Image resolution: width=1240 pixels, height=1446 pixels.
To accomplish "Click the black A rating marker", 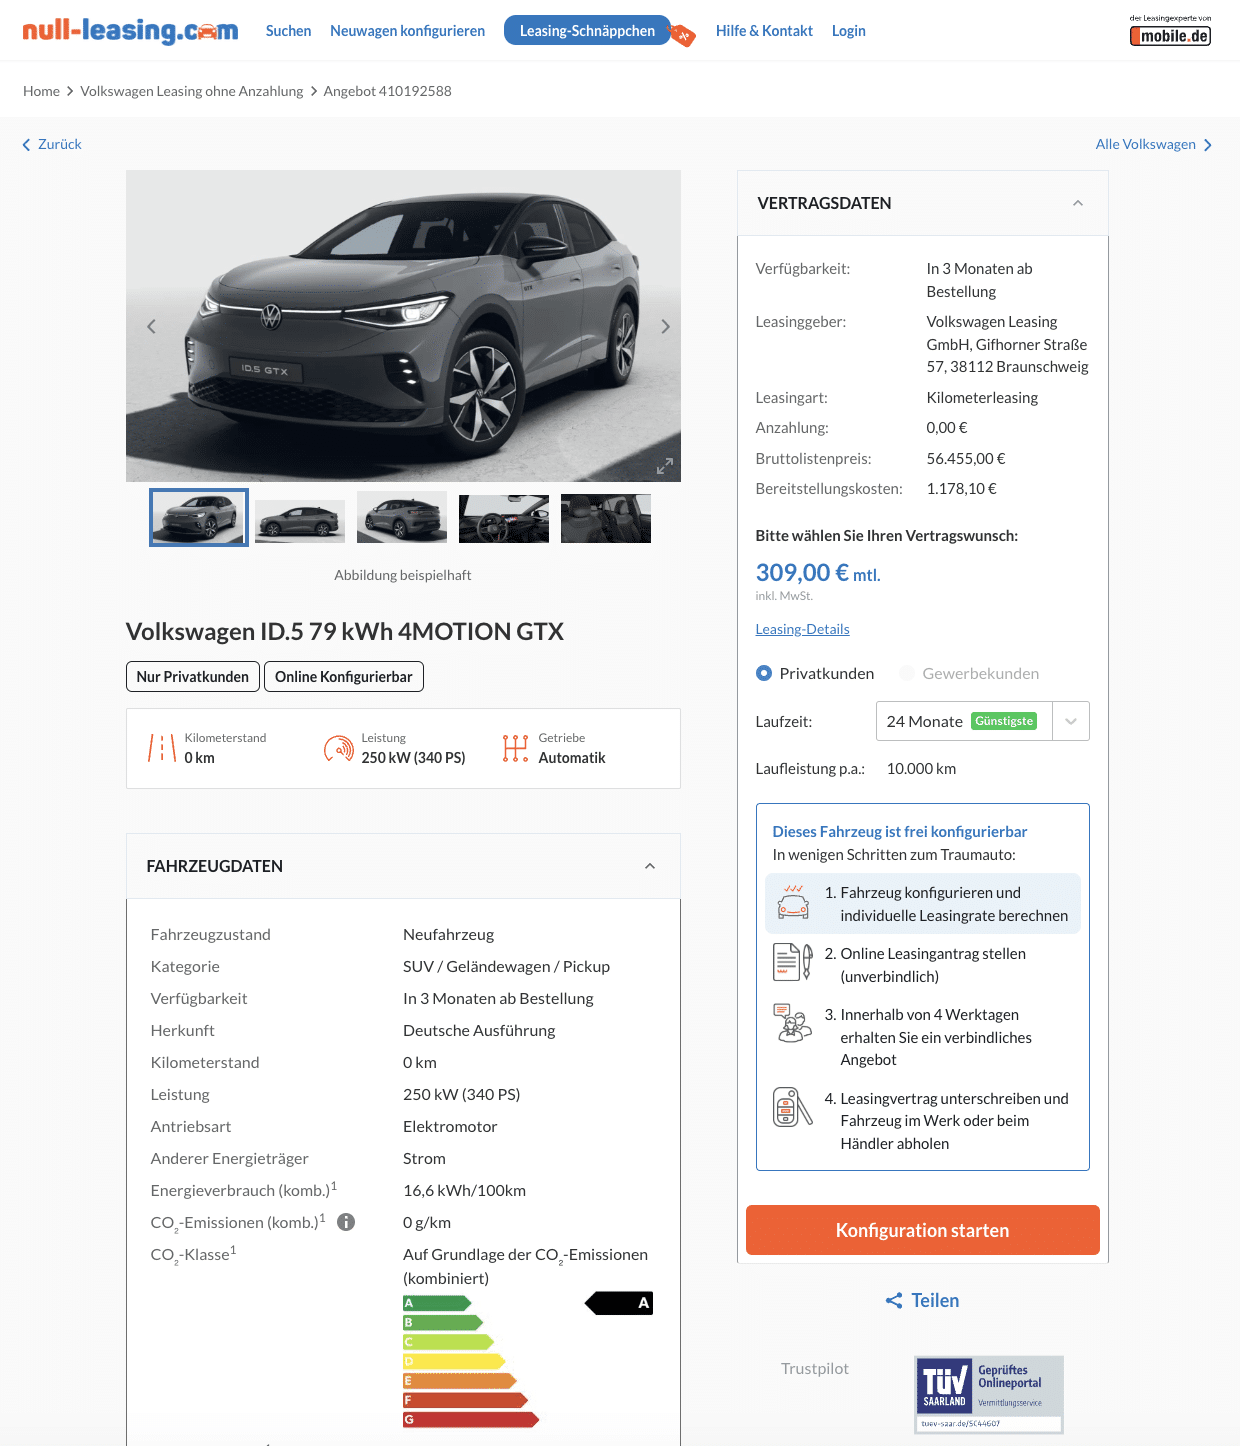I will pyautogui.click(x=619, y=1303).
